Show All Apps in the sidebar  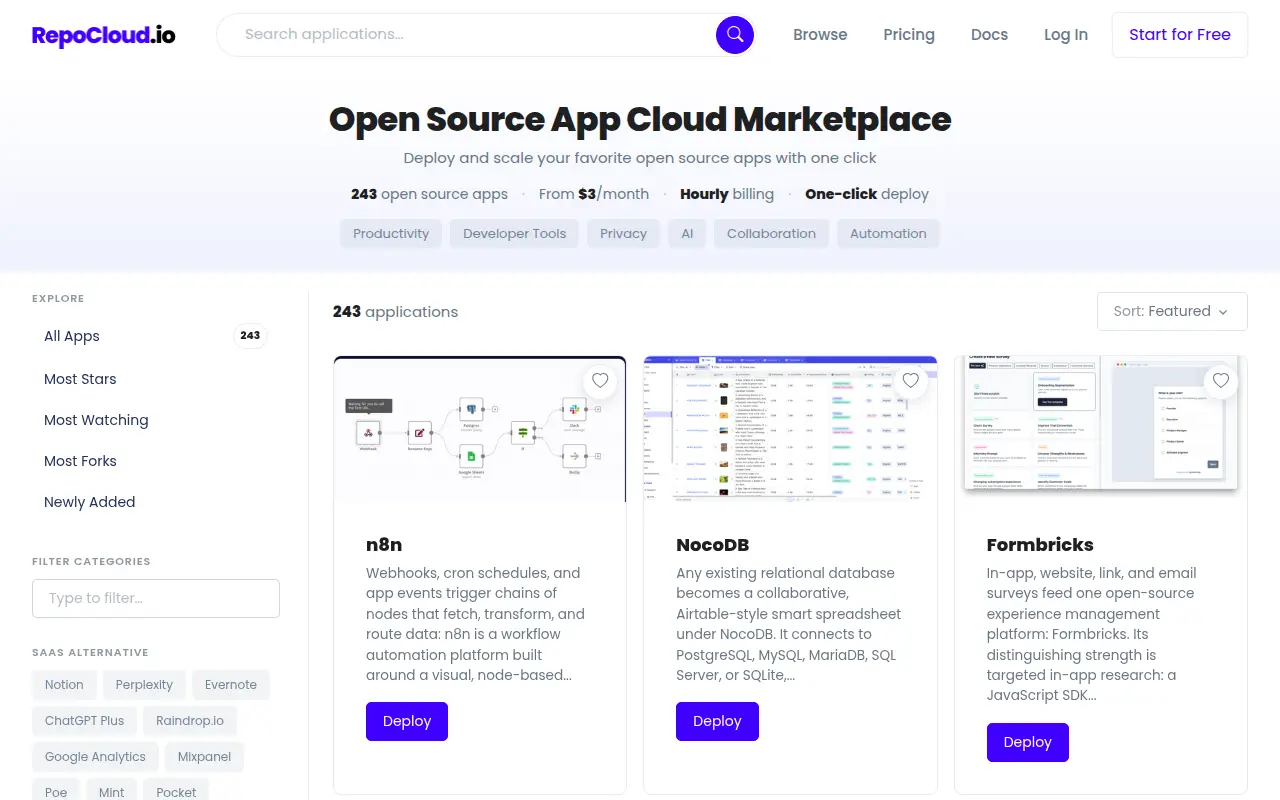156,336
